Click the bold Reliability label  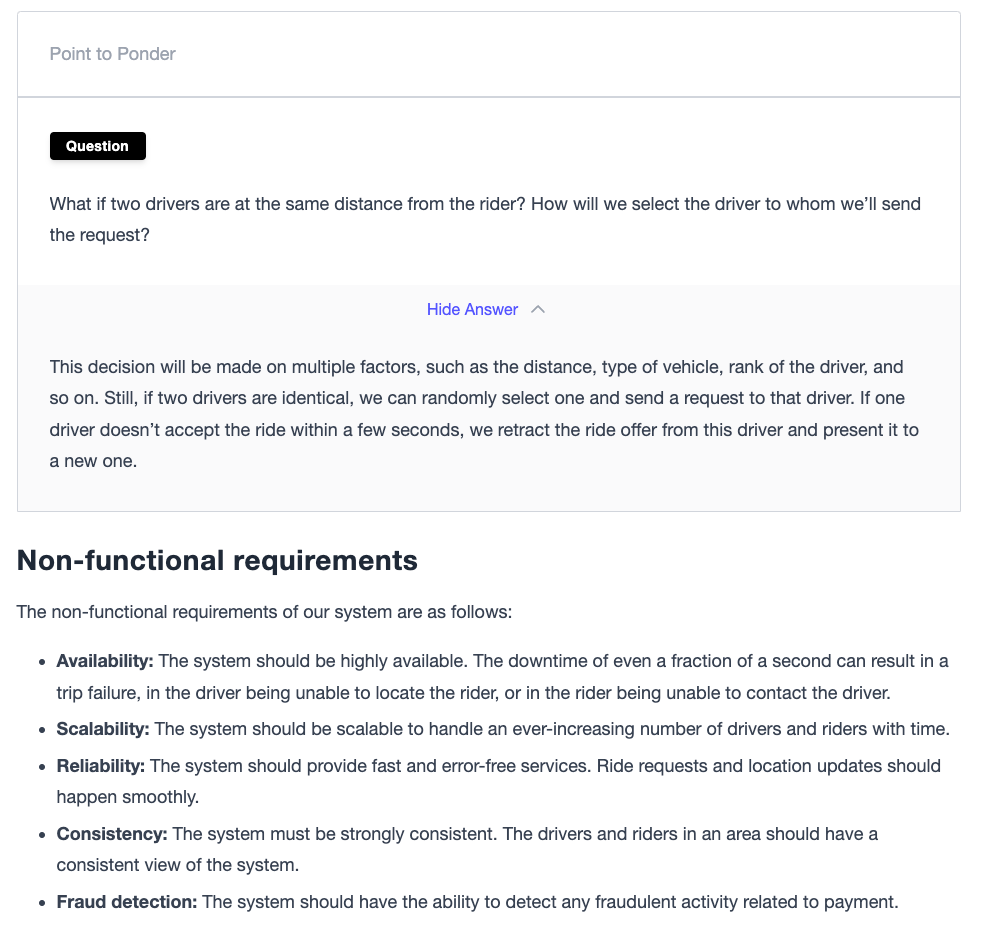101,766
